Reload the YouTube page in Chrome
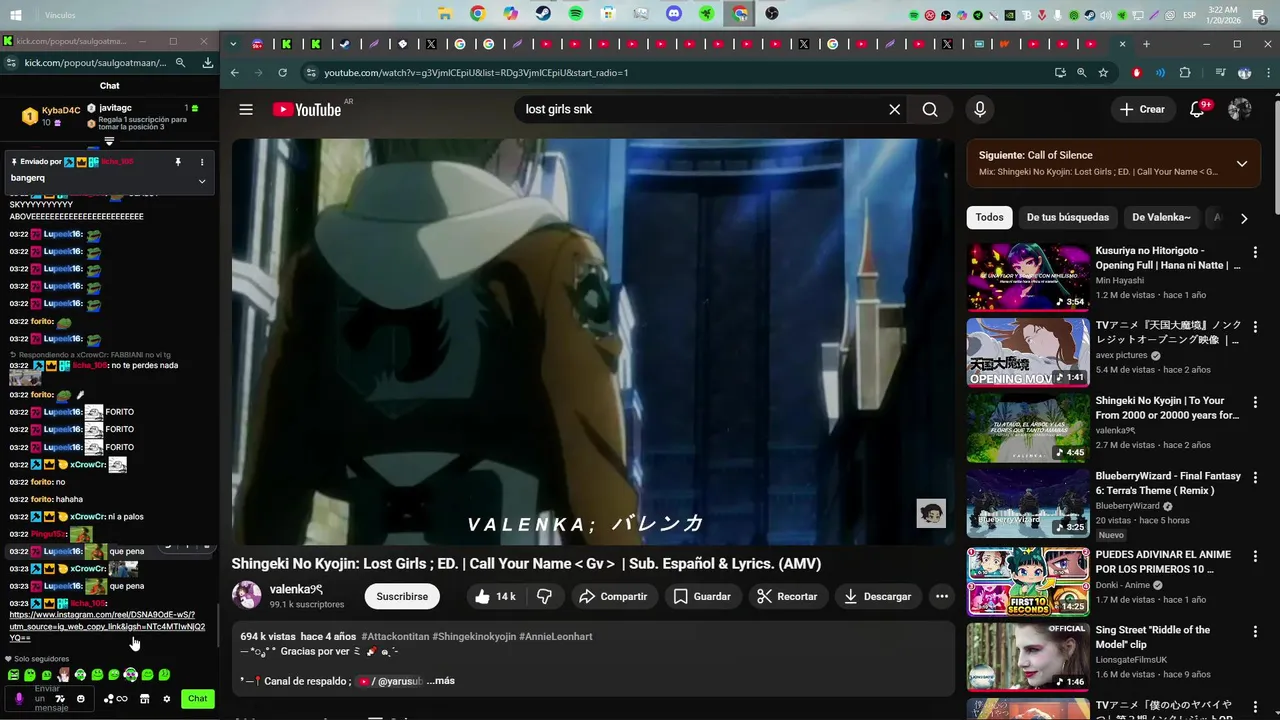Screen dimensions: 1280x720 283,72
